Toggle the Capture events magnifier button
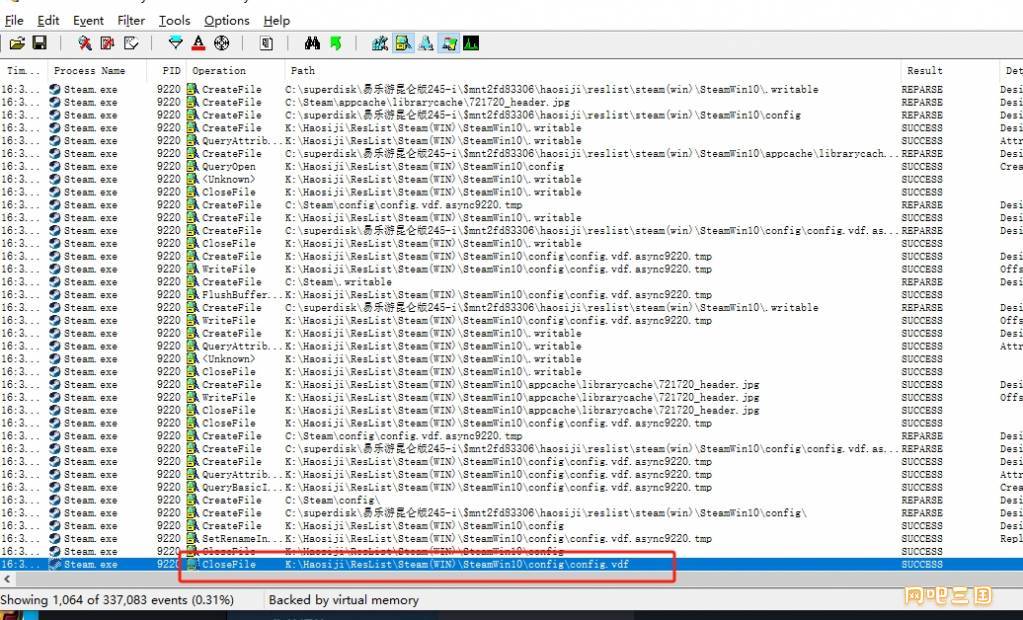This screenshot has height=620, width=1023. 85,43
